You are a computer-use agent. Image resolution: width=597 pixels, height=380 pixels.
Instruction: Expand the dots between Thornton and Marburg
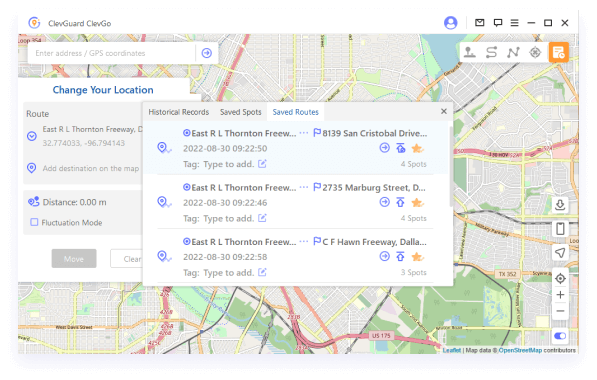coord(304,187)
